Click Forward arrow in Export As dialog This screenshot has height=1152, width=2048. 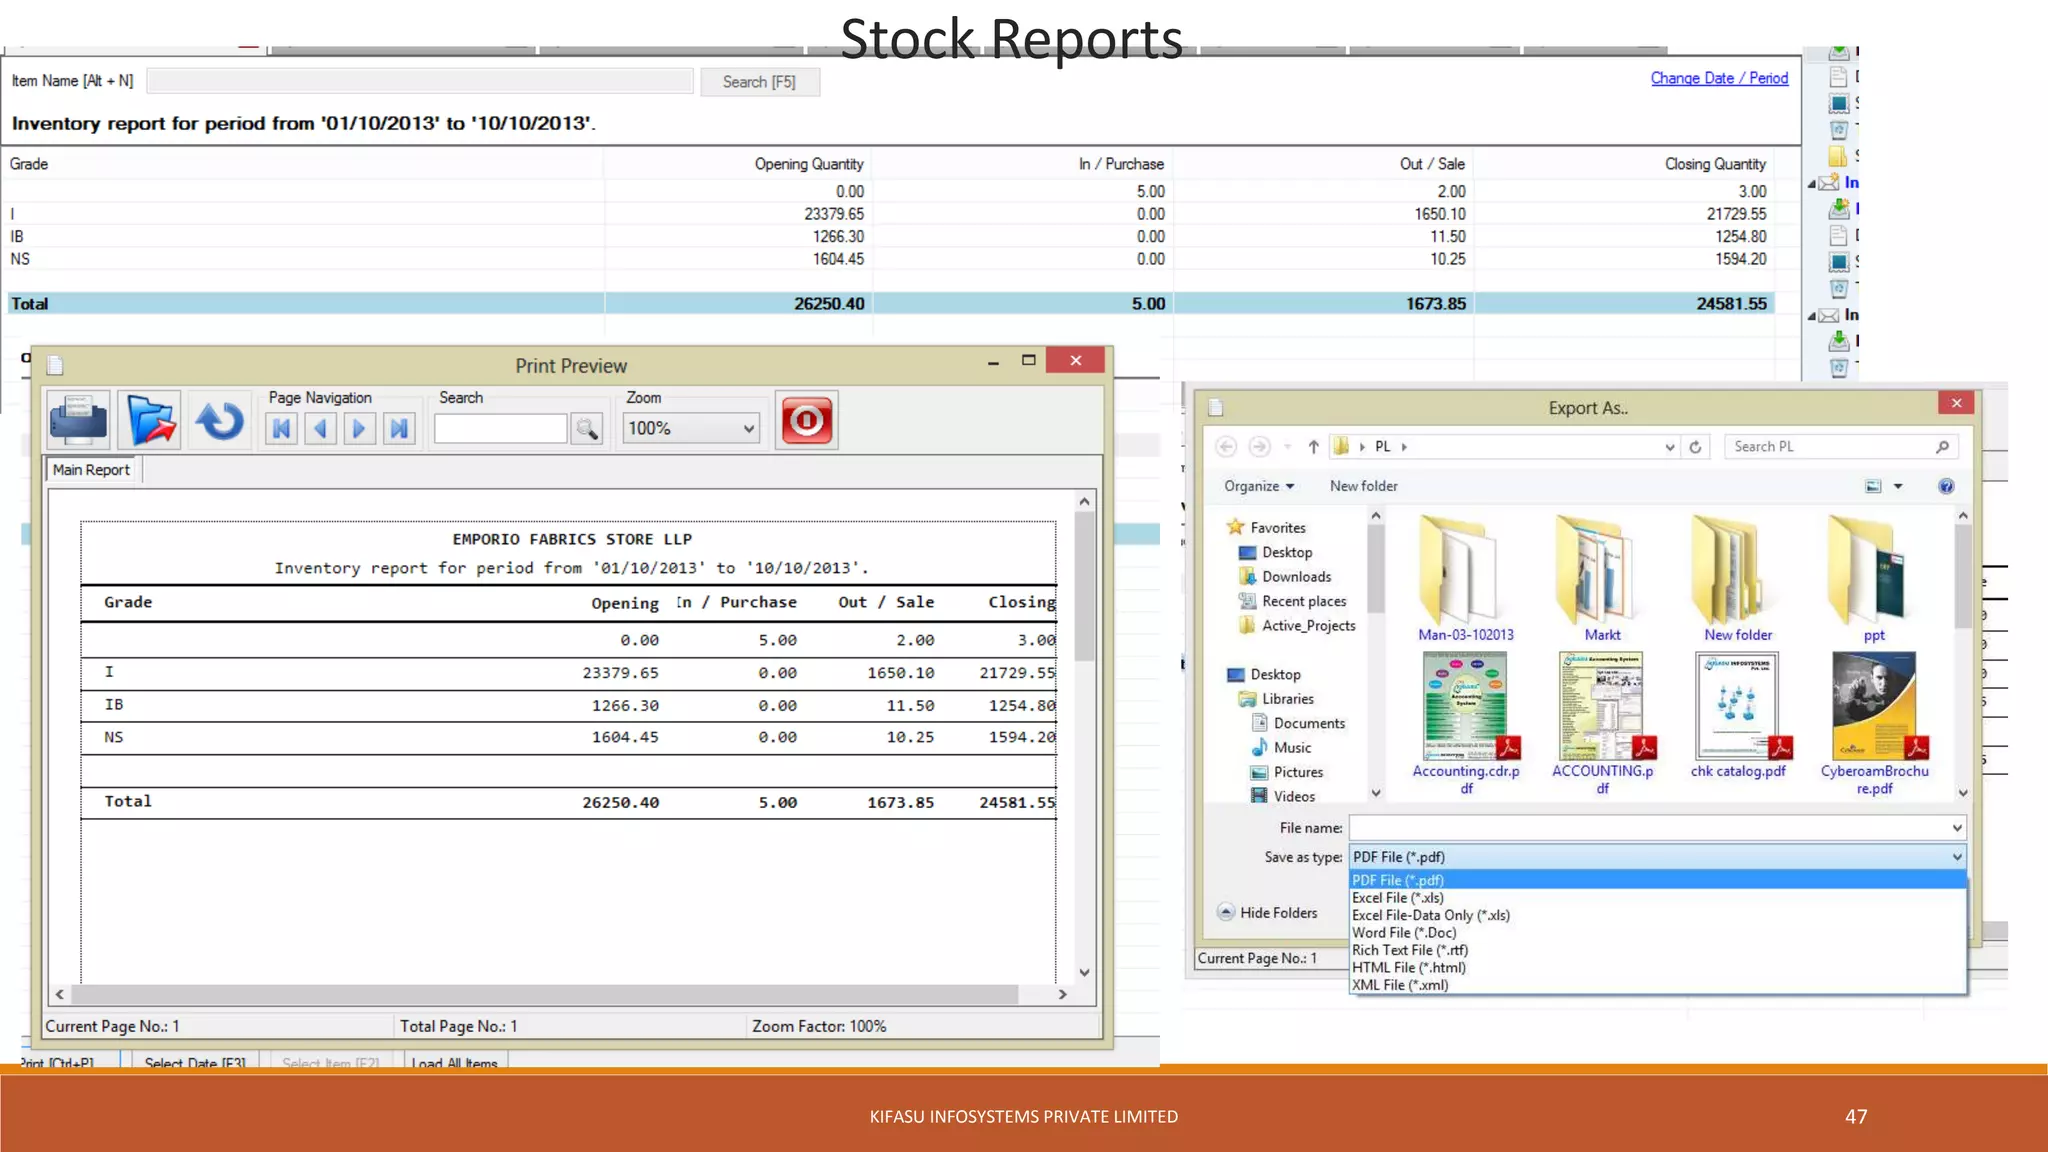coord(1260,447)
